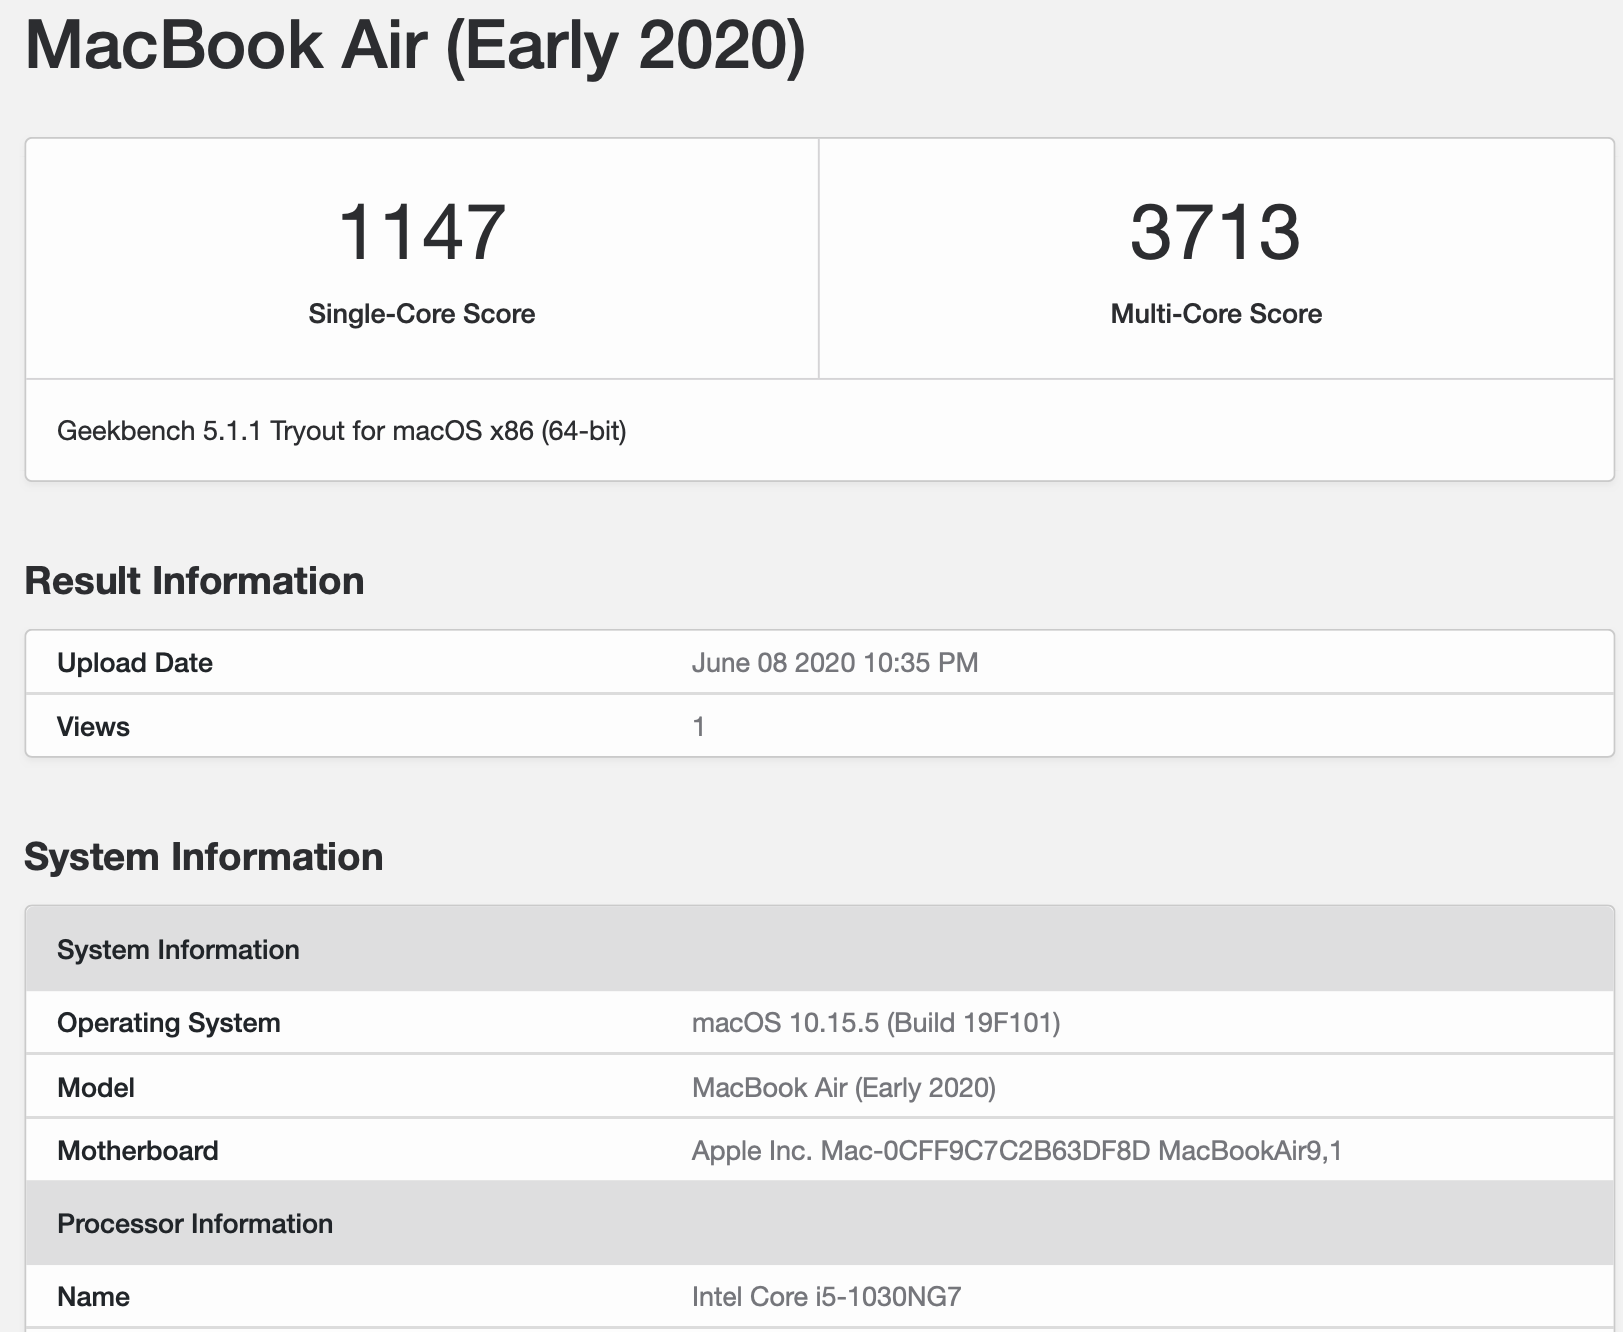Click the large System Information section heading
The height and width of the screenshot is (1332, 1623).
click(203, 857)
